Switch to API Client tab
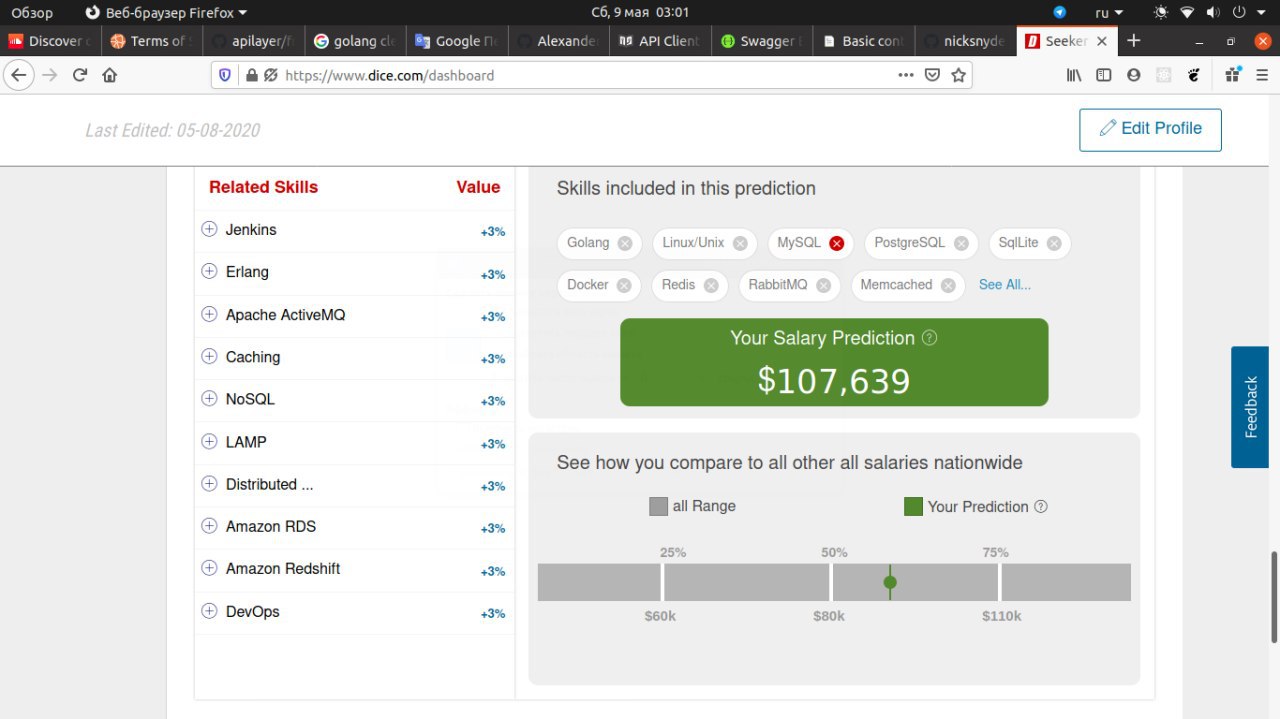This screenshot has height=719, width=1280. [x=660, y=41]
